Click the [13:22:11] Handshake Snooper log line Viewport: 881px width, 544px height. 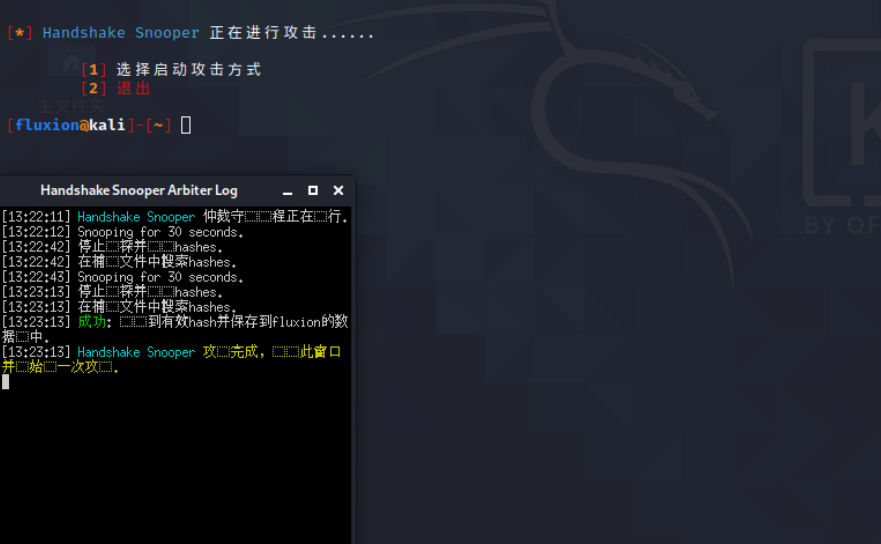[175, 216]
